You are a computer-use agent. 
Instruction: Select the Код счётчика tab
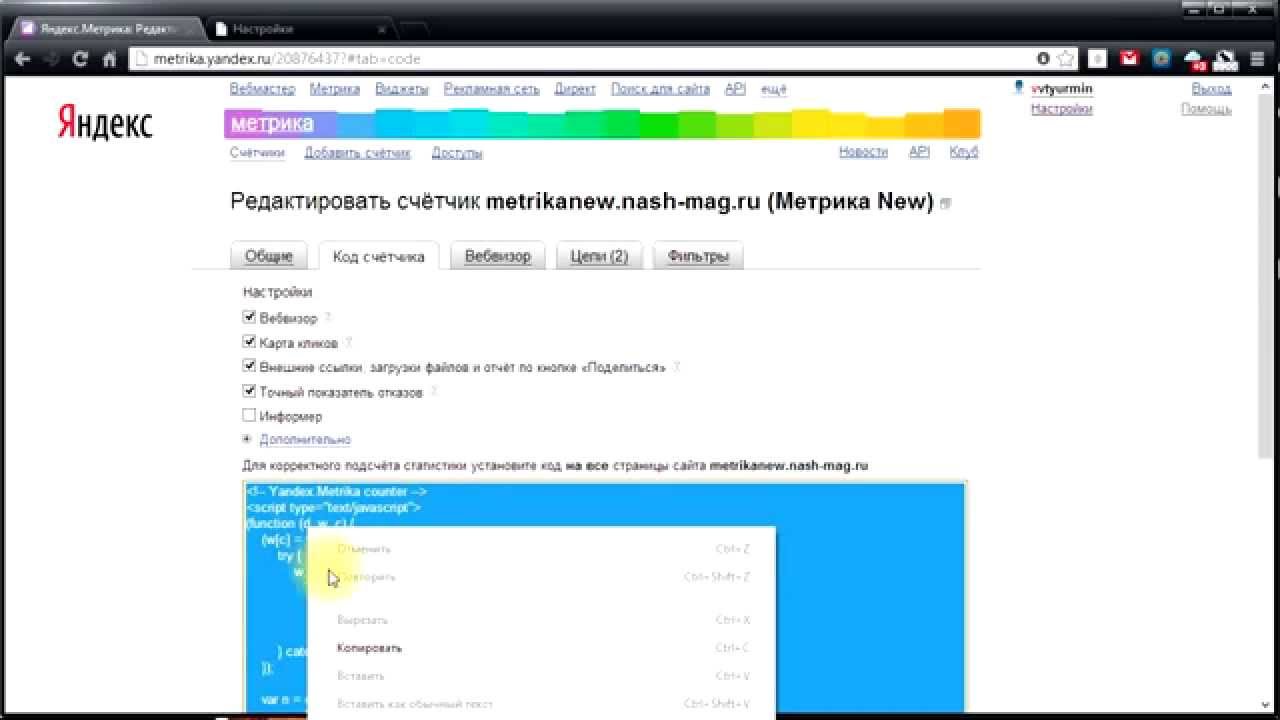[x=378, y=257]
